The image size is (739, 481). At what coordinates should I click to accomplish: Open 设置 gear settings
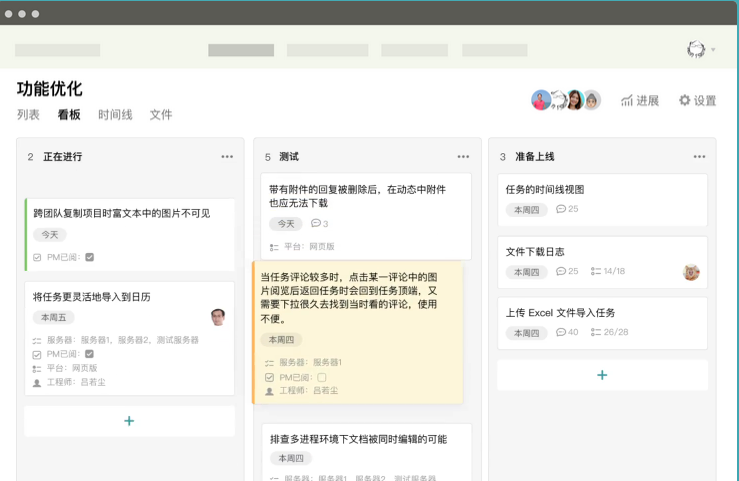(x=684, y=100)
